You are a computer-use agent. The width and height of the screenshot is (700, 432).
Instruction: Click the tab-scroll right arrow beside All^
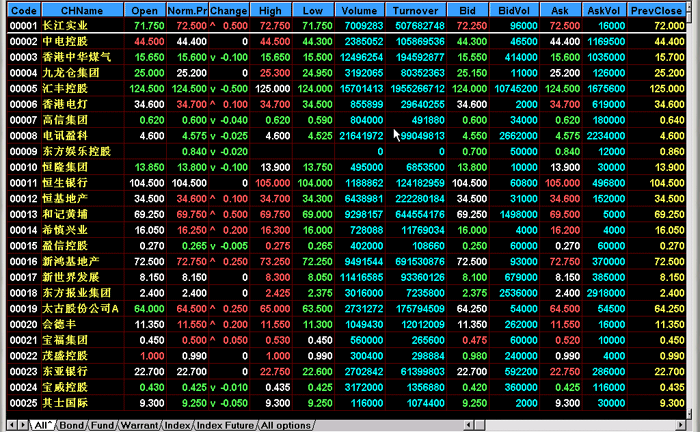[22, 425]
